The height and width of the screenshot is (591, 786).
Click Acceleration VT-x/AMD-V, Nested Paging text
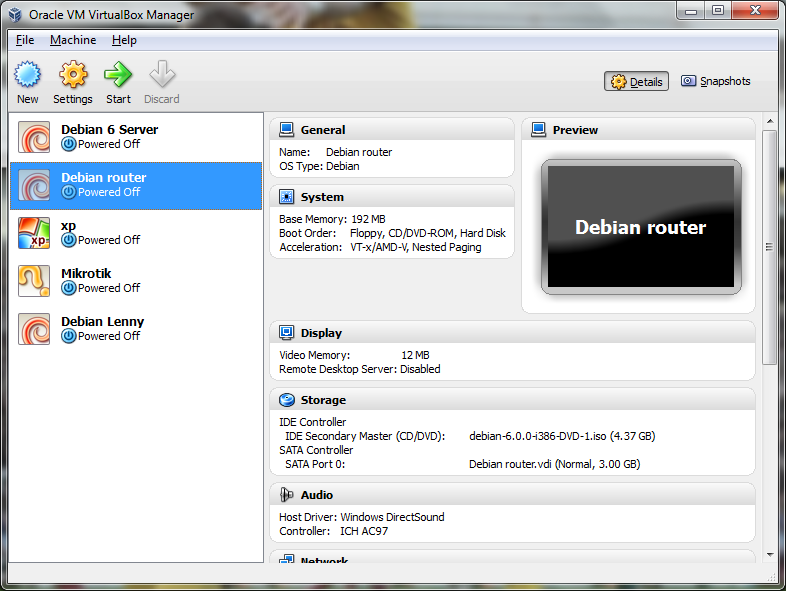416,247
